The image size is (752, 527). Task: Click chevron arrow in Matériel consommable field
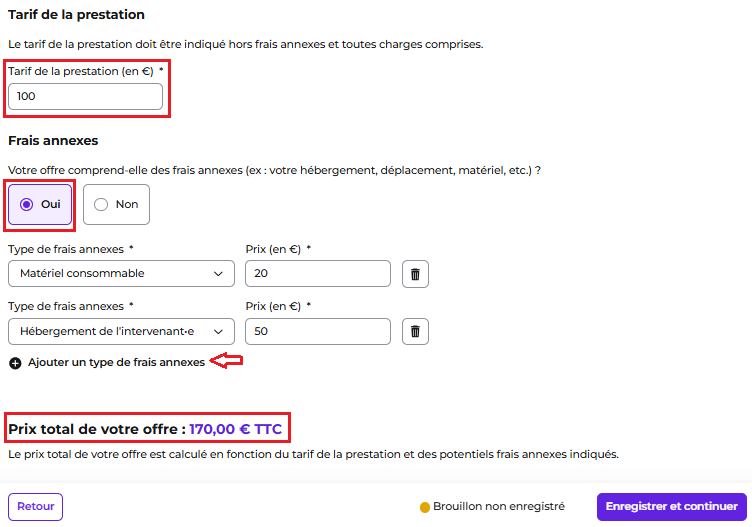(x=218, y=274)
